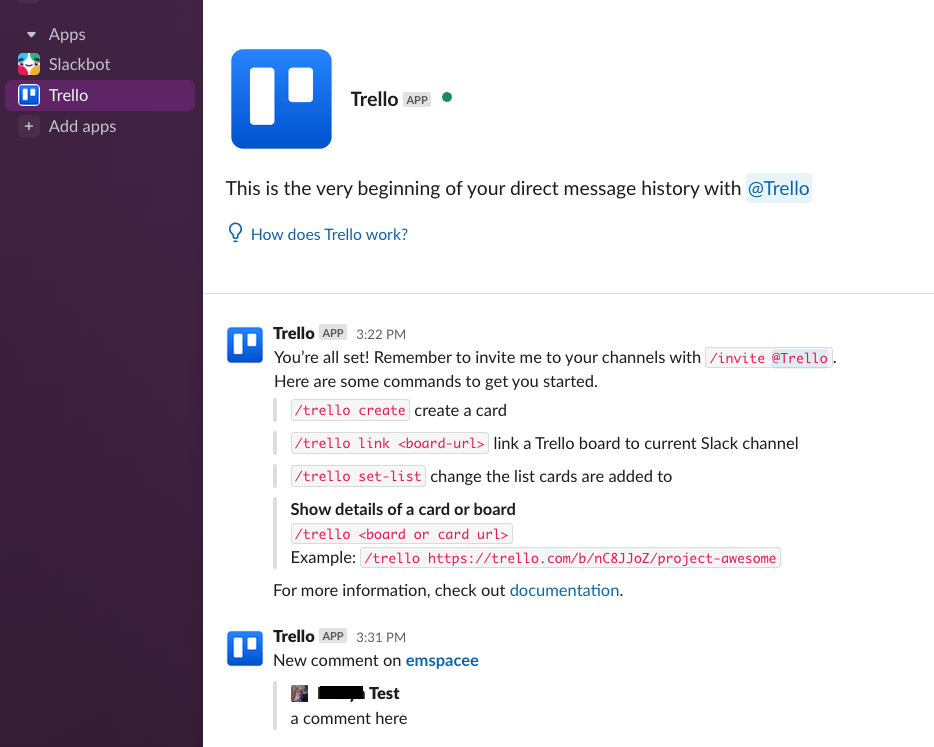Click the Trello avatar on 3:22 PM message
This screenshot has width=934, height=747.
coord(245,344)
